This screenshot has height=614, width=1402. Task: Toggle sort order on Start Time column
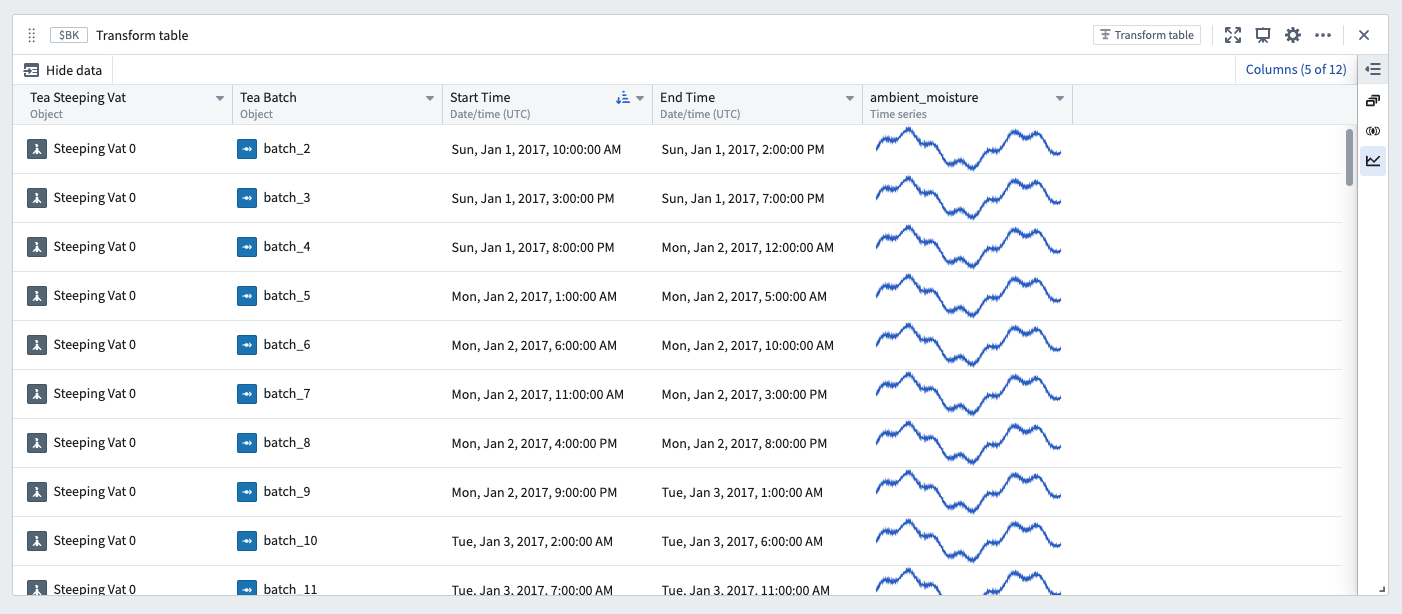(x=623, y=96)
